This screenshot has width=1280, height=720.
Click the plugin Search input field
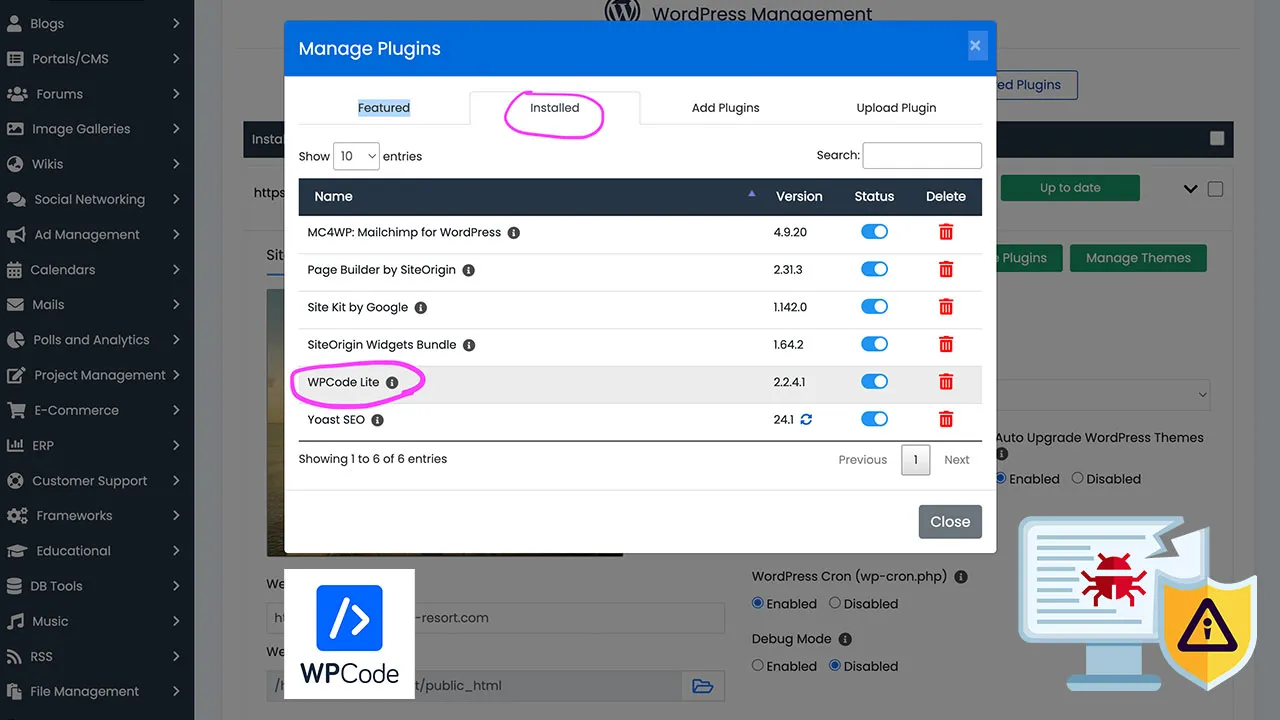click(922, 155)
